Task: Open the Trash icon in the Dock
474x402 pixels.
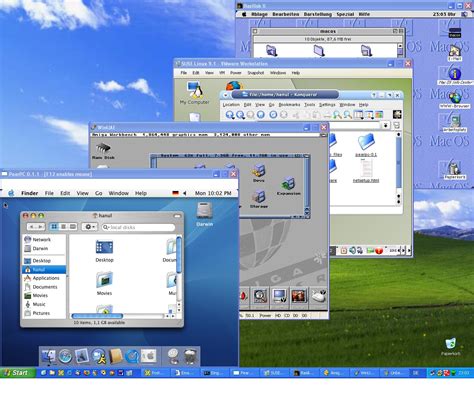Action: click(x=190, y=357)
